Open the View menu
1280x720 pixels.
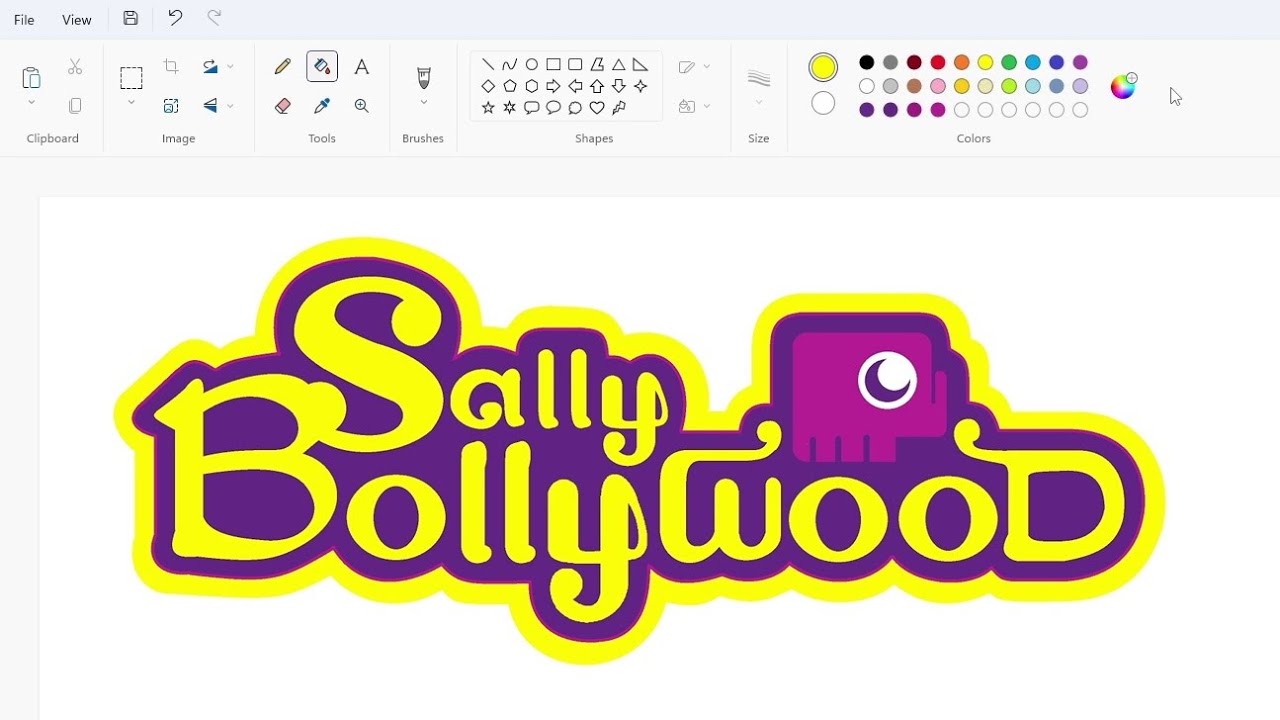point(77,20)
